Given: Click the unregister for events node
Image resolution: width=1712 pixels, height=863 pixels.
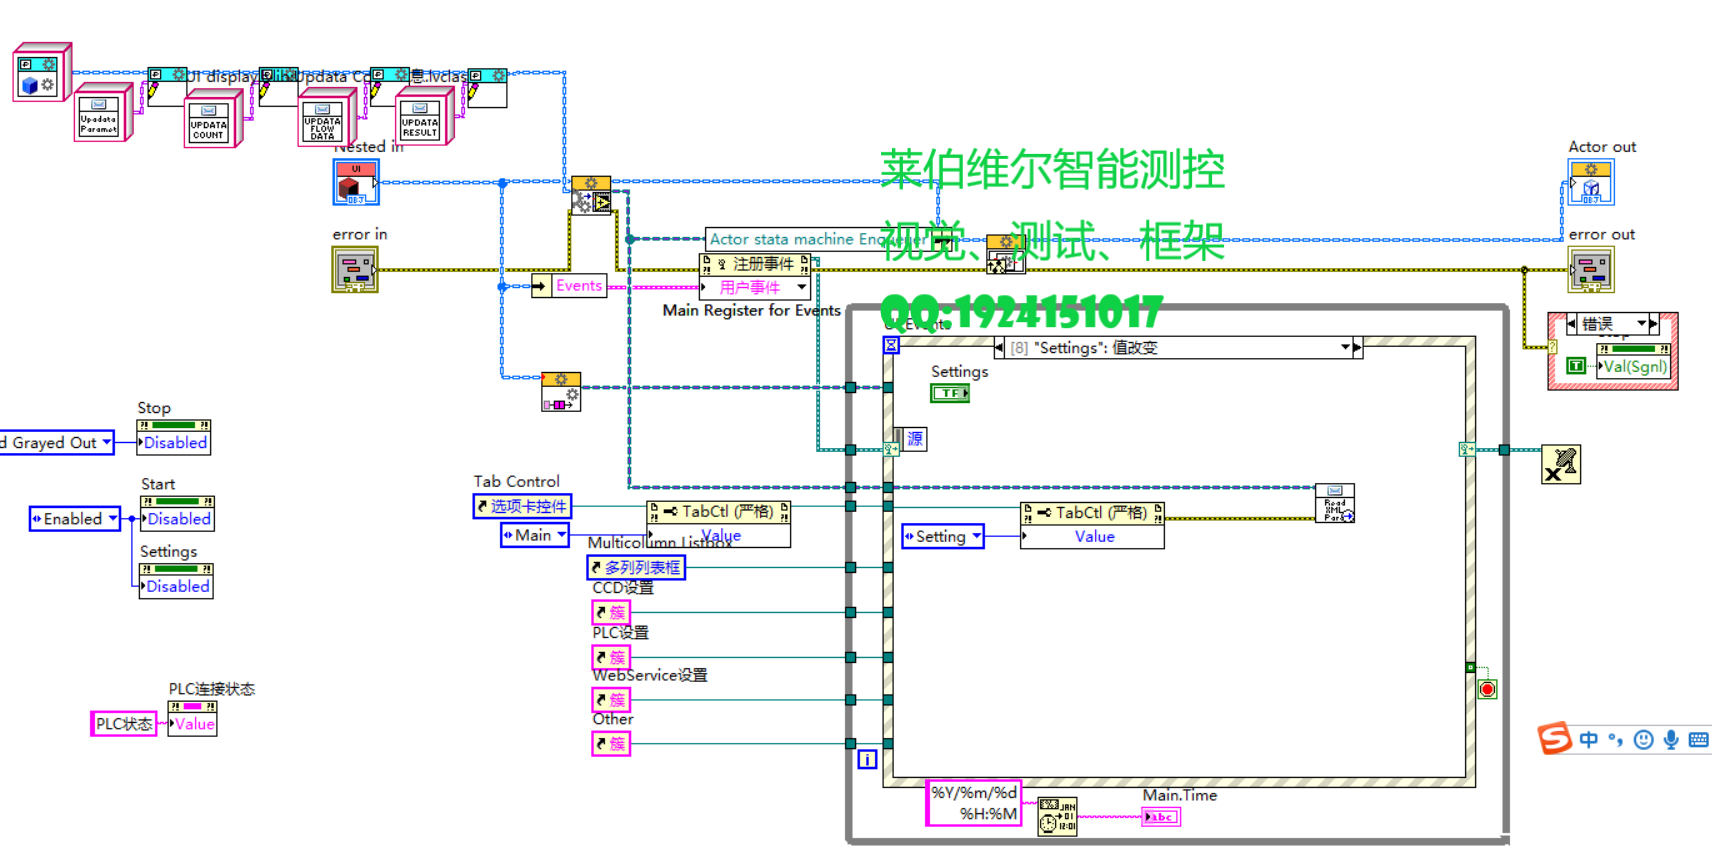Looking at the screenshot, I should coord(1561,465).
